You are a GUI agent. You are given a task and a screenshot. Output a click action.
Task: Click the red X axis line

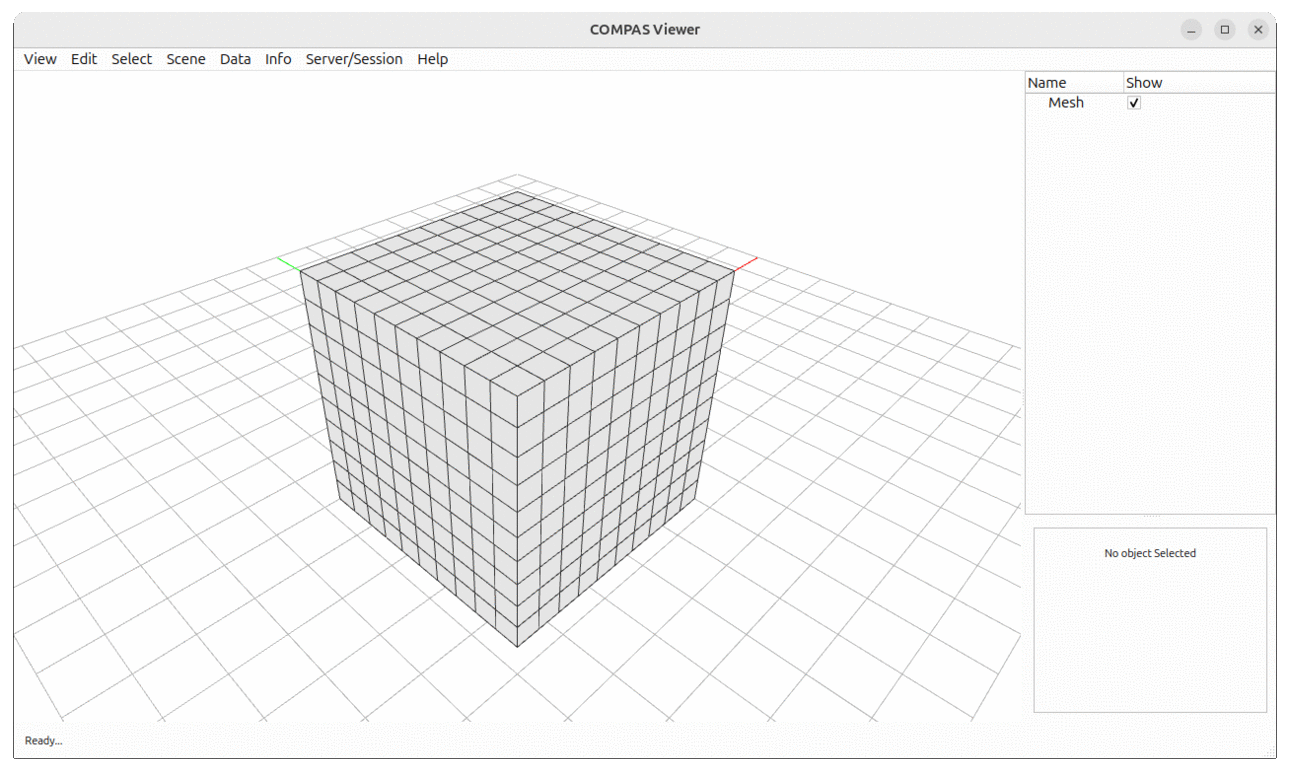pos(748,262)
